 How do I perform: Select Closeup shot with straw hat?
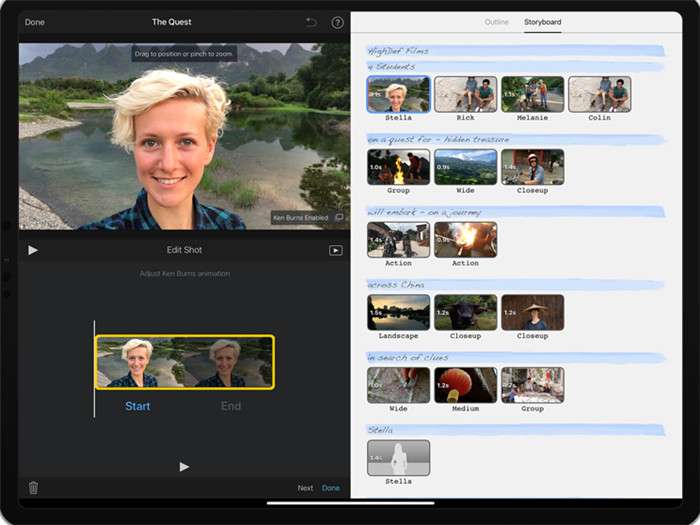pyautogui.click(x=532, y=312)
